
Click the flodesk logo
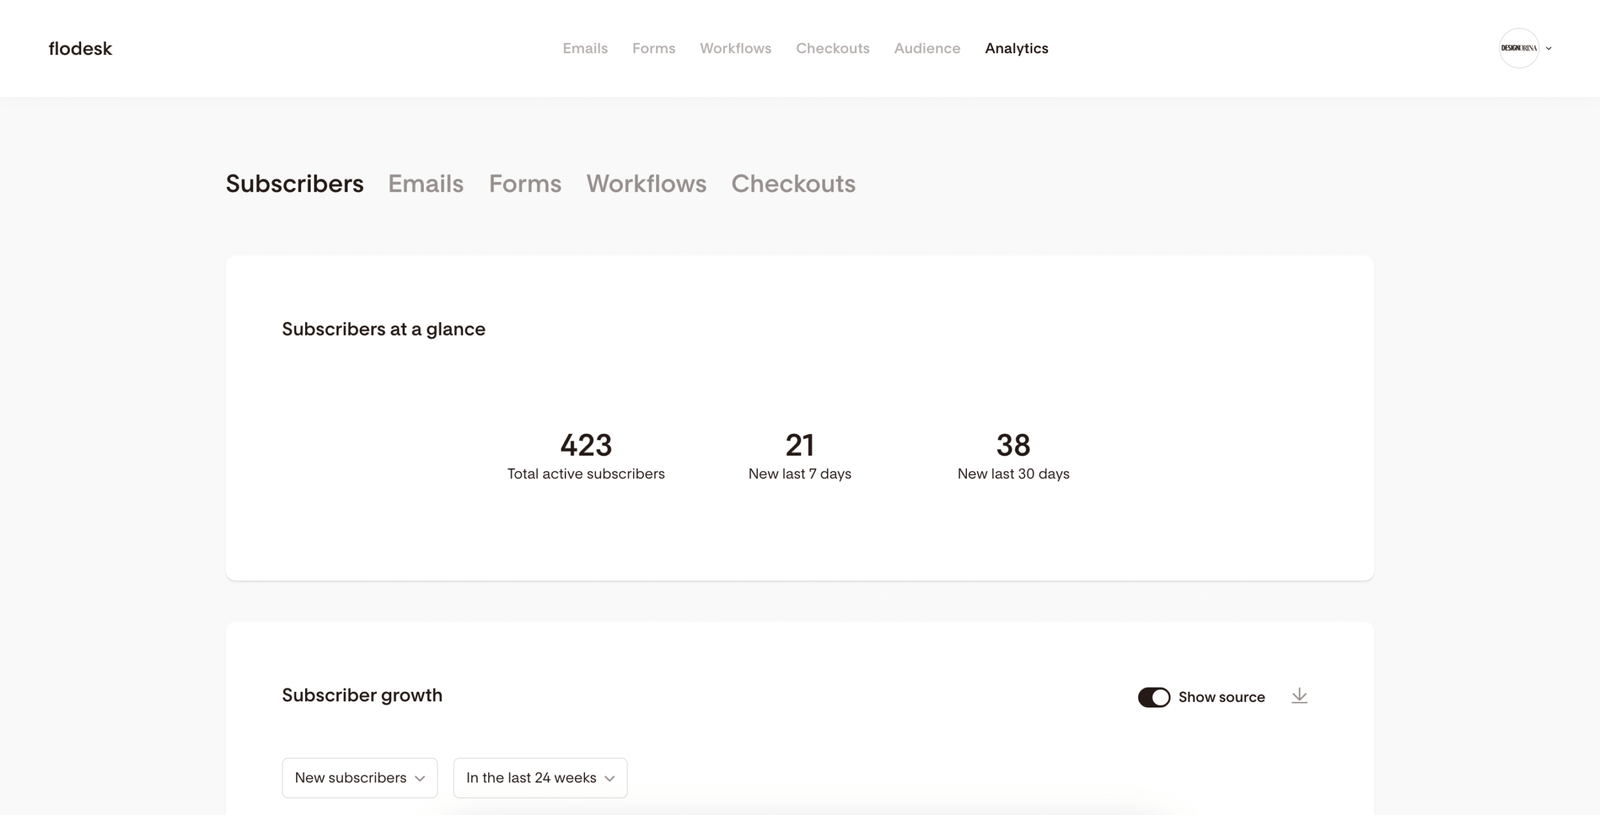tap(80, 48)
